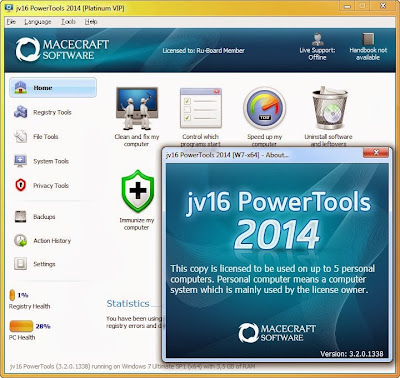Click 'Clean and fix my computer' label

[x=137, y=140]
